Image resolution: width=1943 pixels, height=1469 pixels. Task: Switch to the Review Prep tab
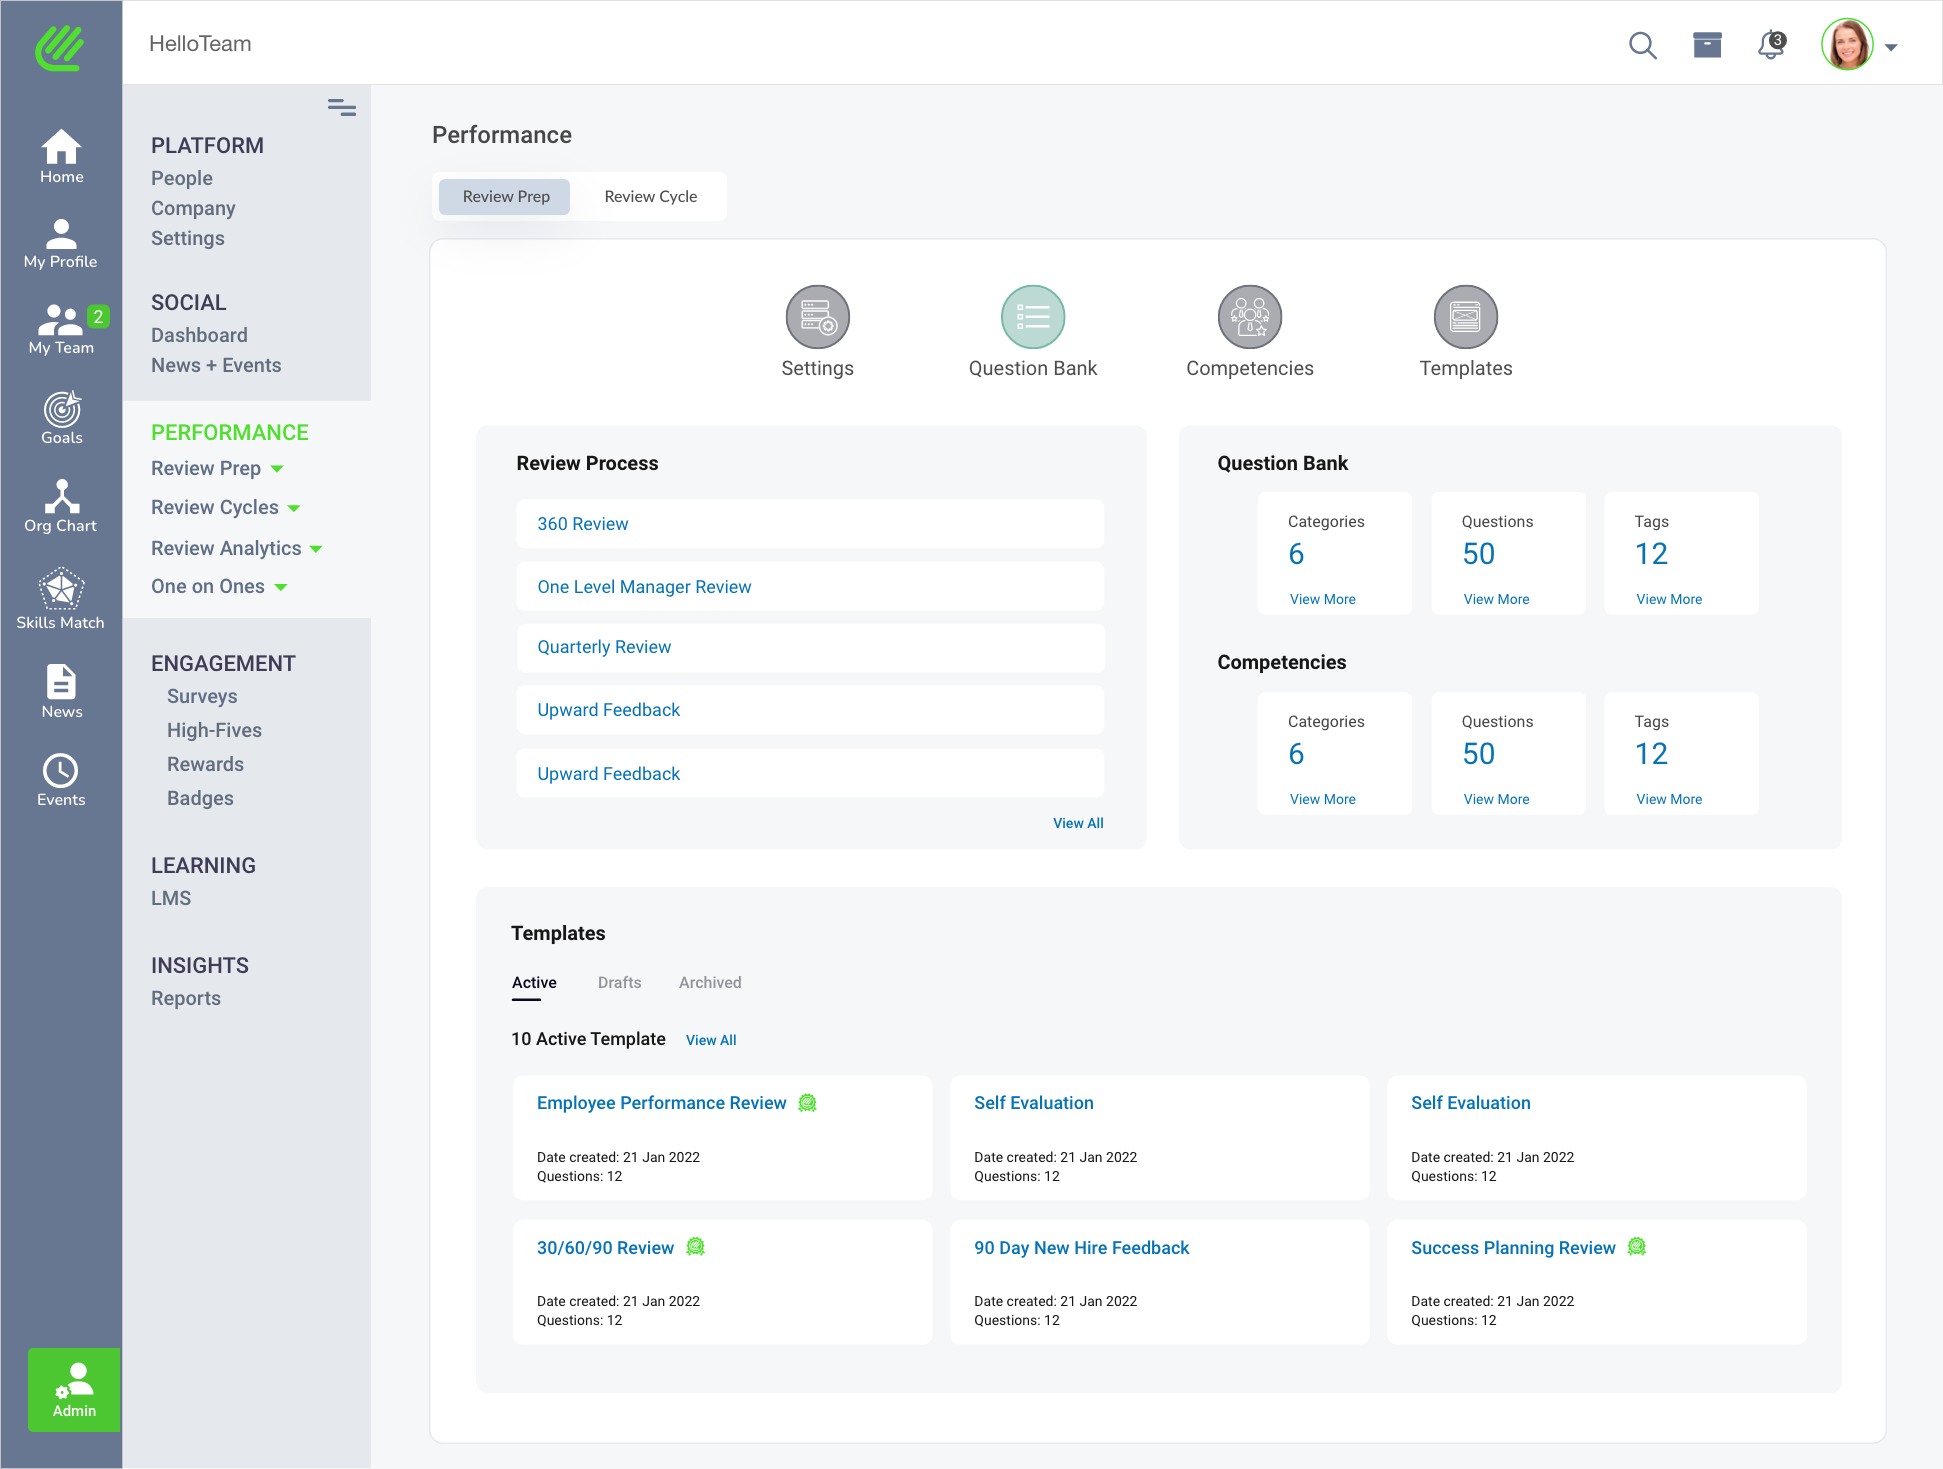tap(505, 197)
